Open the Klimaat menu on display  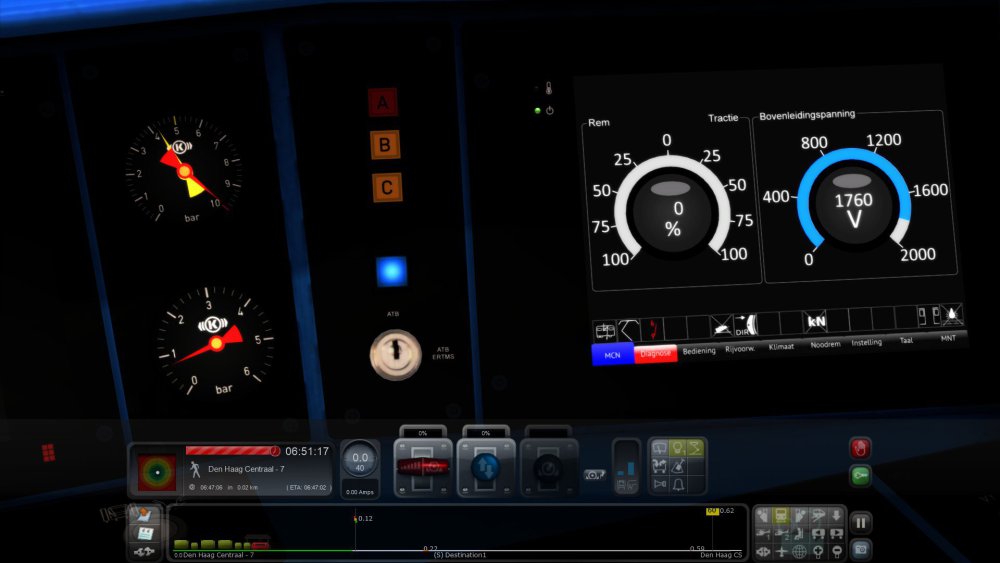(781, 347)
